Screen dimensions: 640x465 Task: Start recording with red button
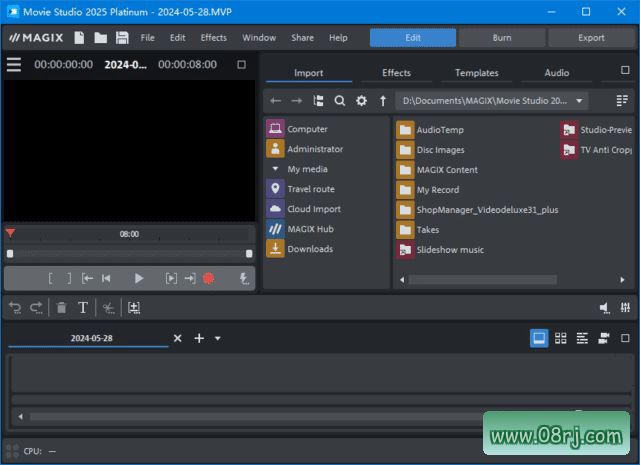209,278
